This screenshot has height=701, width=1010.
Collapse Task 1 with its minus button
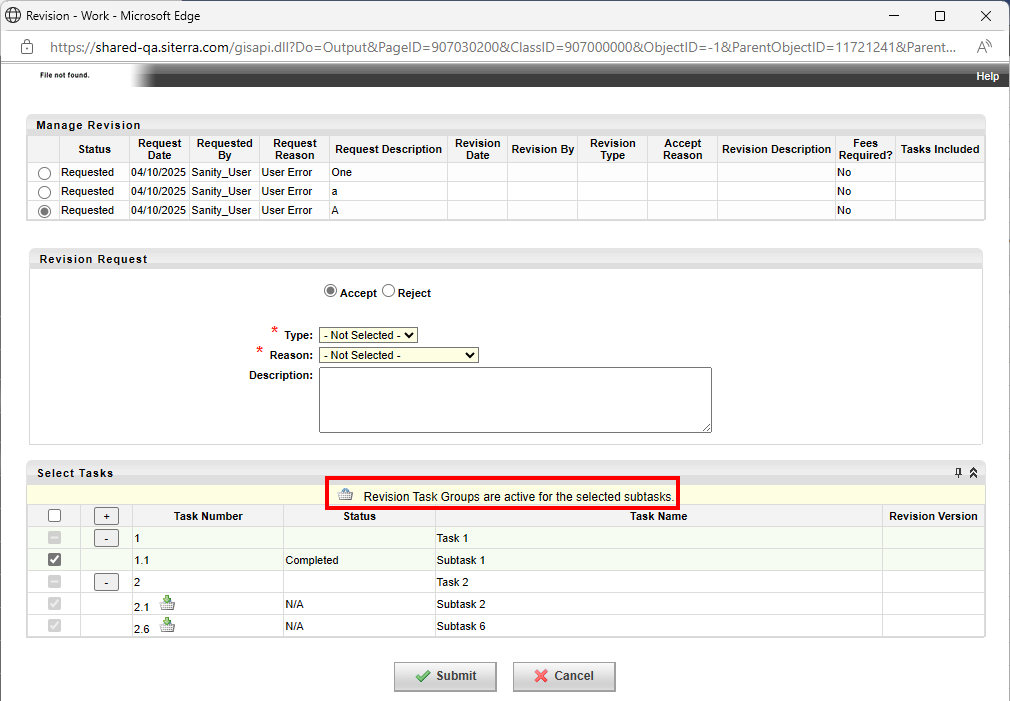pyautogui.click(x=106, y=537)
